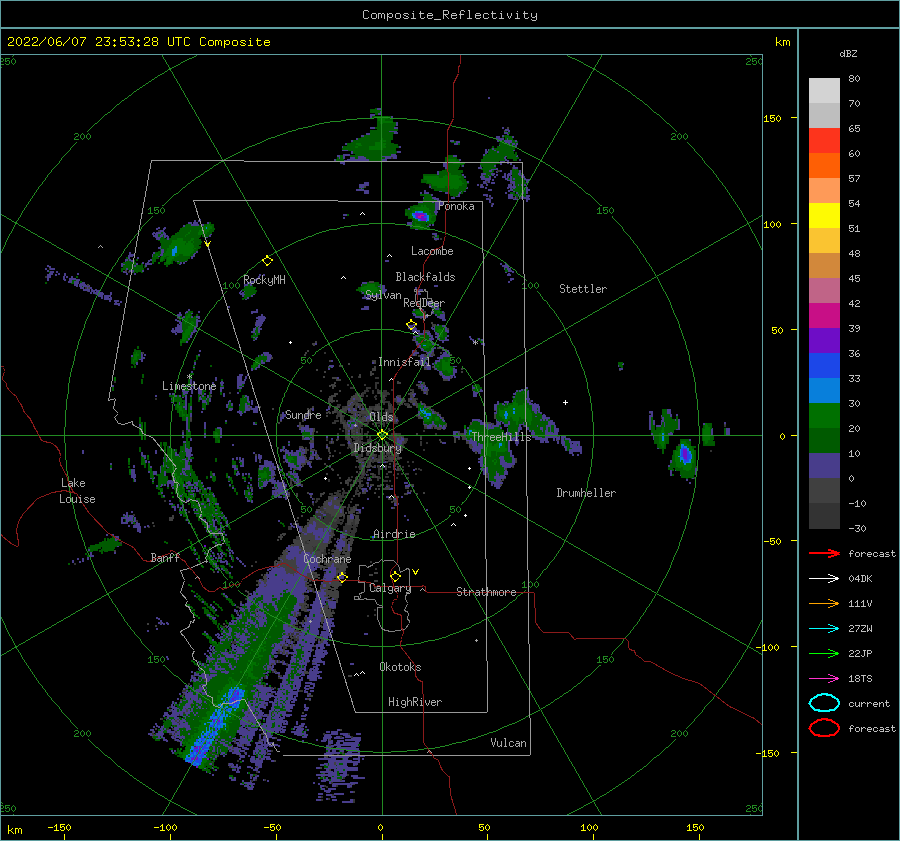The height and width of the screenshot is (841, 900).
Task: Click the 65 dBZ red color swatch
Action: (x=824, y=141)
